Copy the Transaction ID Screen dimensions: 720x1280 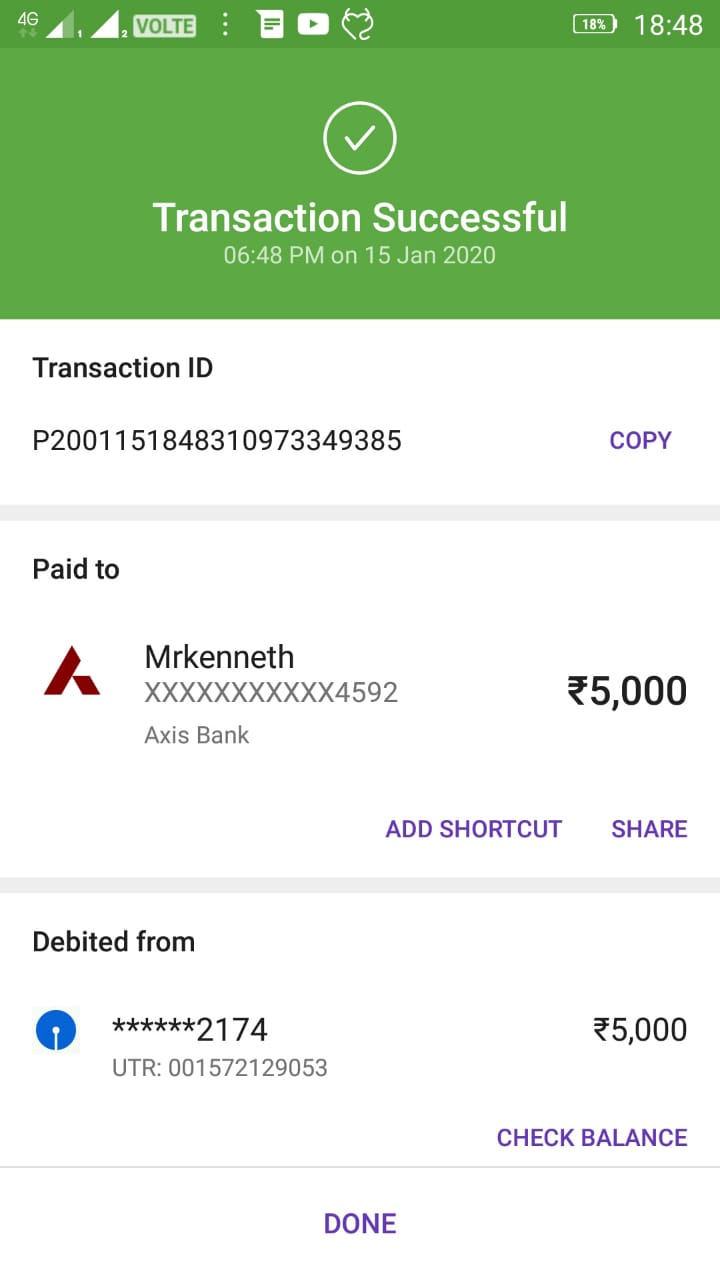point(640,440)
